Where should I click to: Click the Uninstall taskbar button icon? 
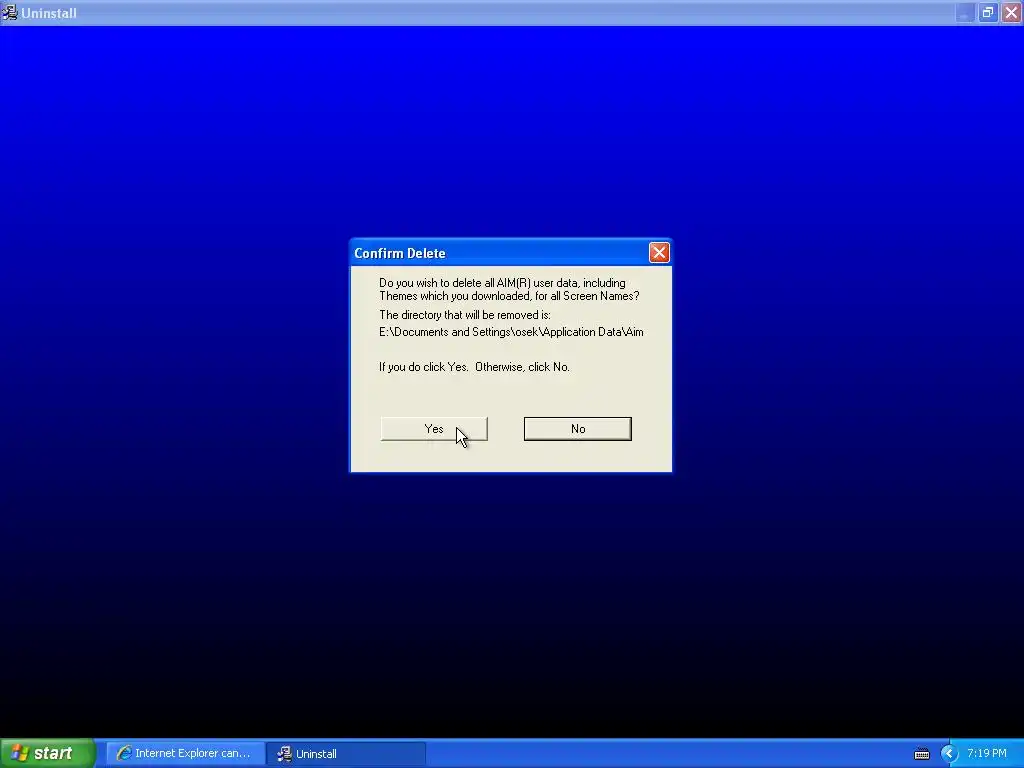[284, 753]
